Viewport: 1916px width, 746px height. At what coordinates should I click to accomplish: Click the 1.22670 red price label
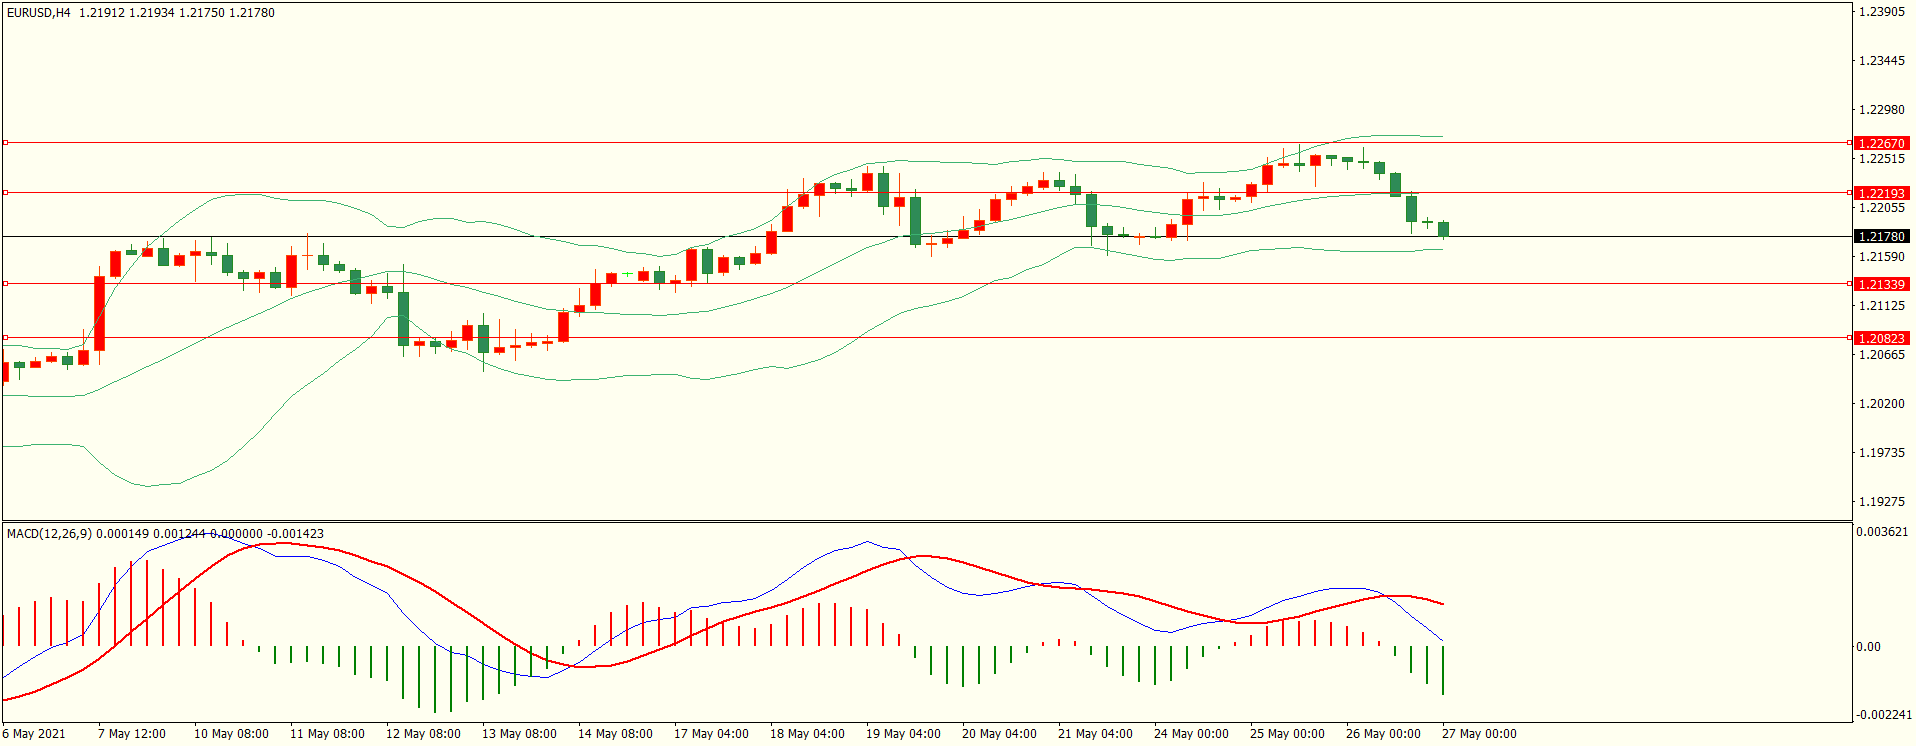1880,143
